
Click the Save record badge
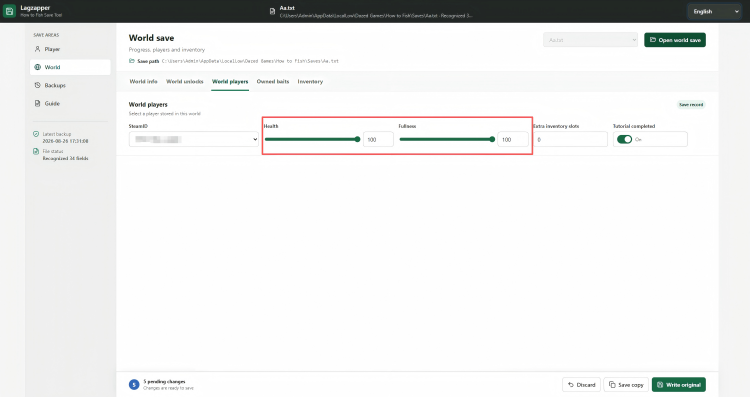(x=691, y=104)
